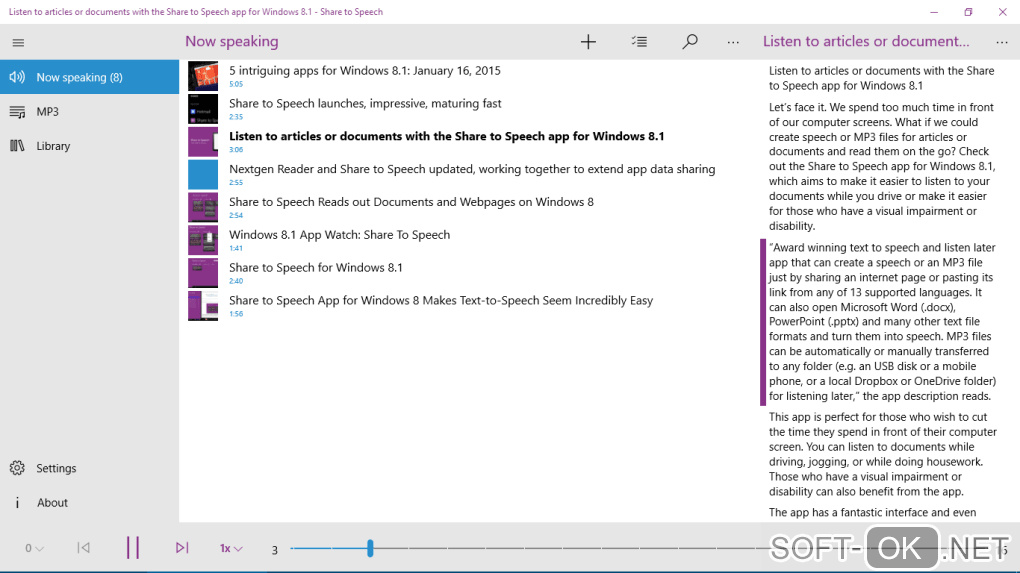This screenshot has width=1020, height=573.
Task: Click the 'Listen to articles or document...' pane title
Action: click(866, 42)
